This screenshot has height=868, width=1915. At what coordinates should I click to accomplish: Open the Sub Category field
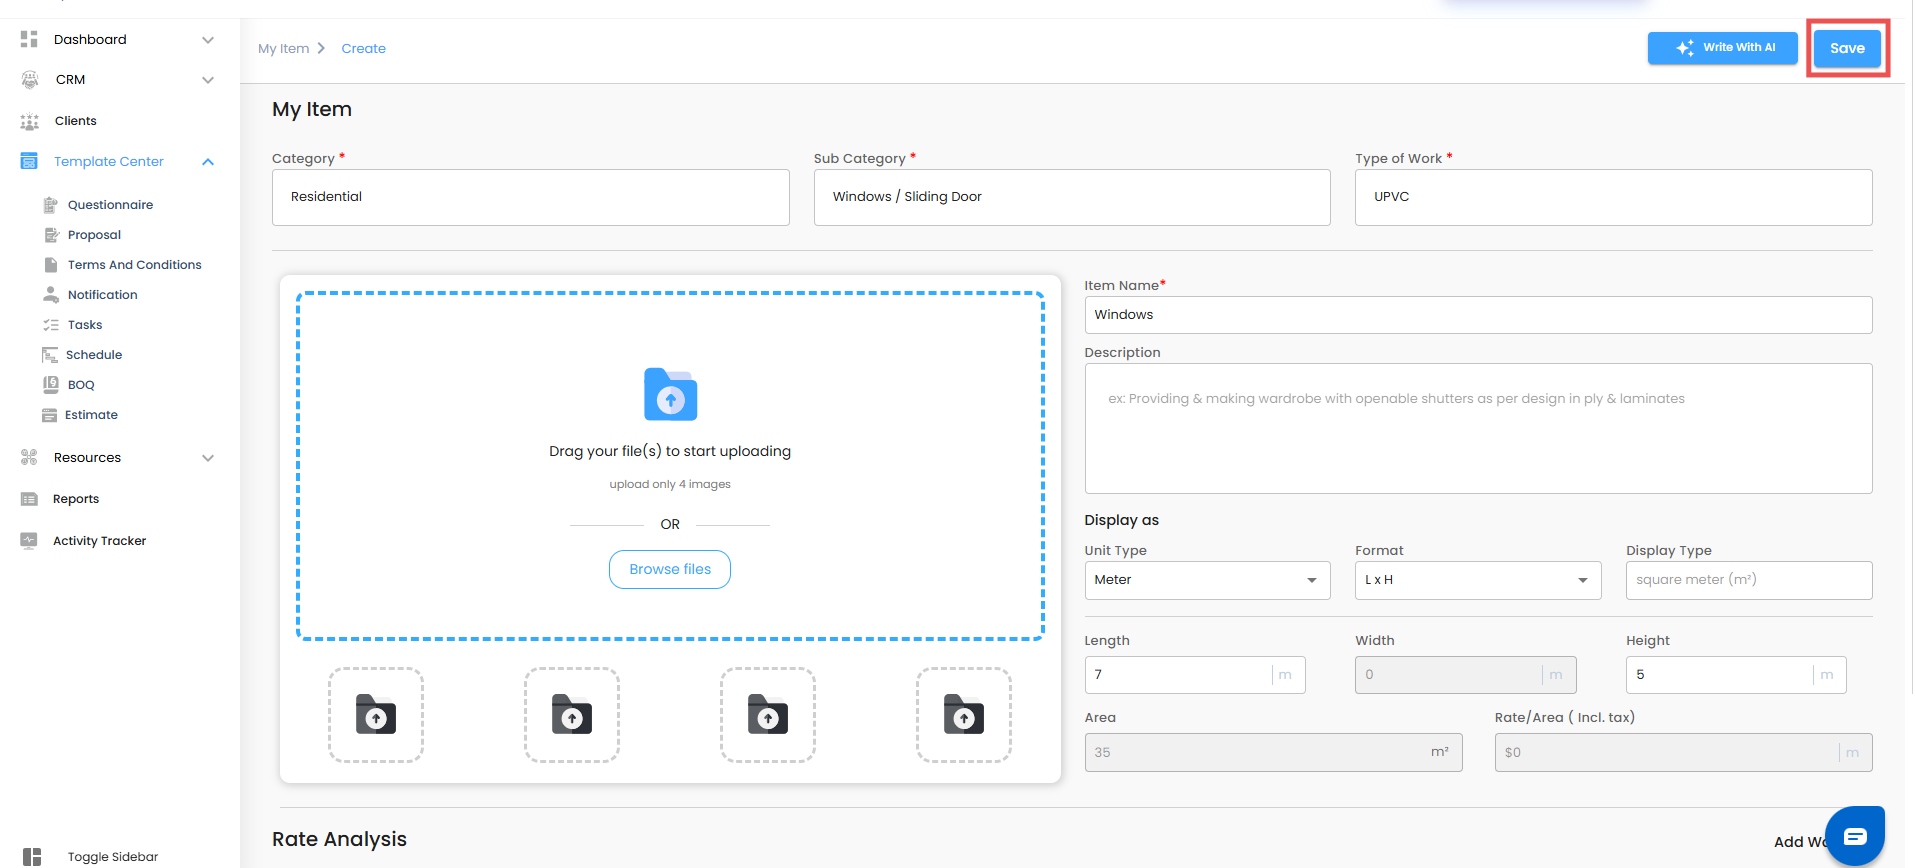coord(1072,197)
